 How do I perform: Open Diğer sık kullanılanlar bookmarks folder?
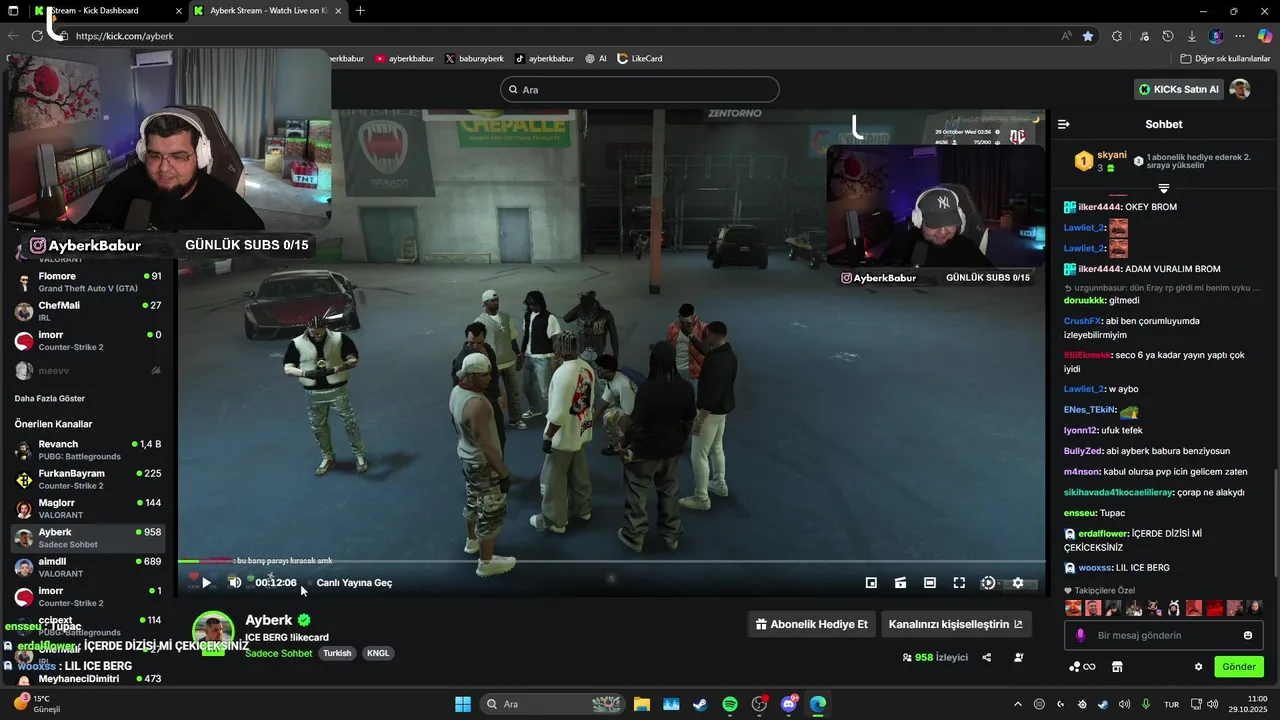click(1225, 59)
